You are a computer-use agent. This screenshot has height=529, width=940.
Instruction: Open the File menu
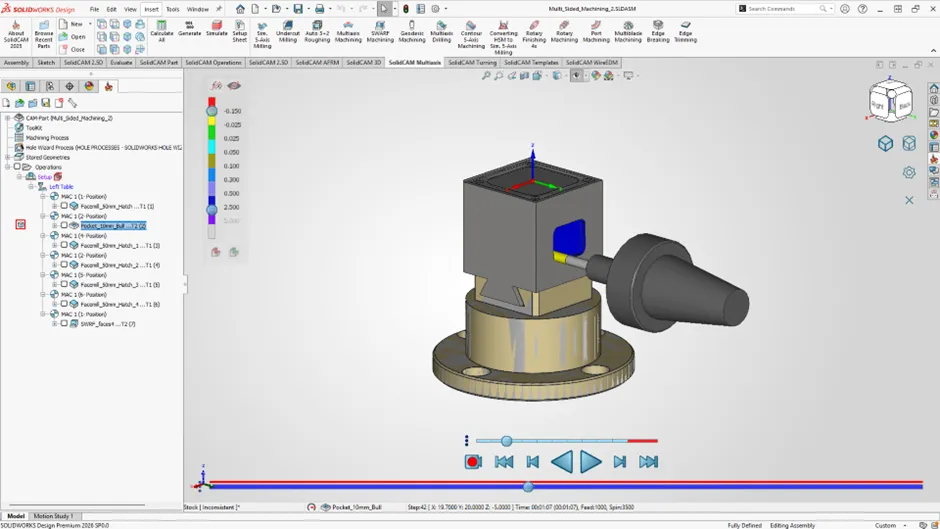coord(94,9)
